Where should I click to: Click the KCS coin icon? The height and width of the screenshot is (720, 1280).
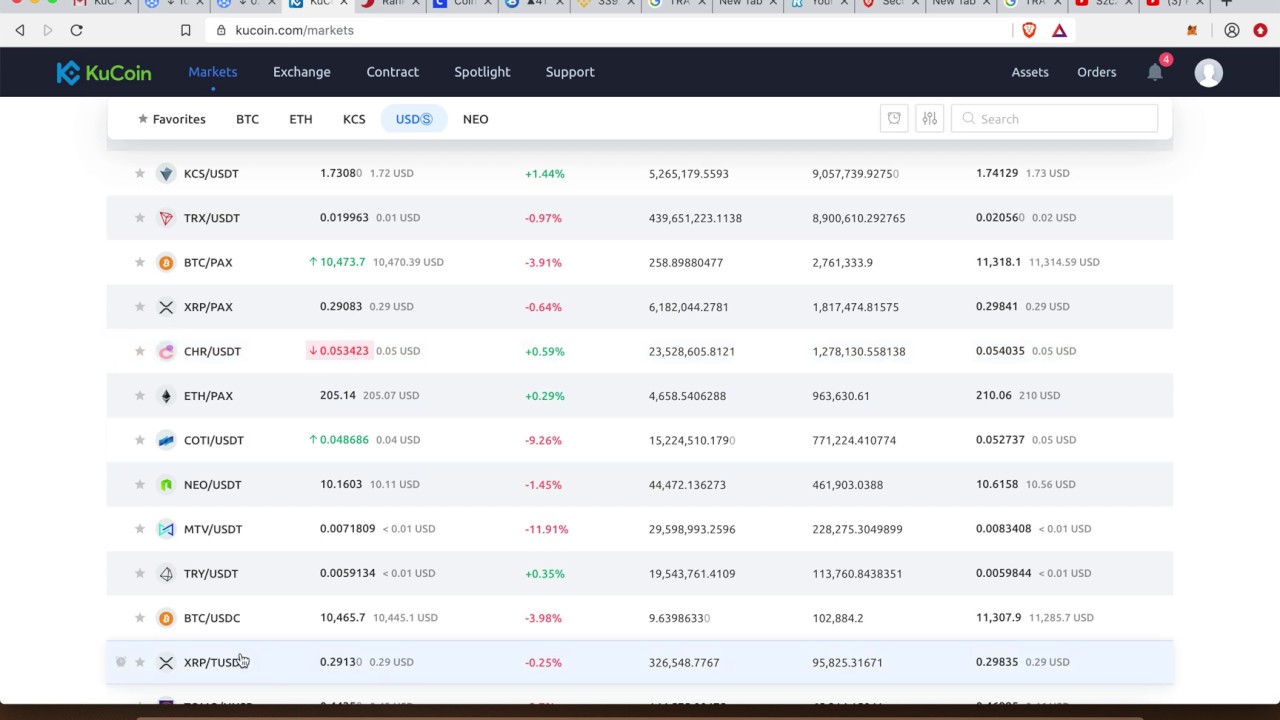click(166, 173)
